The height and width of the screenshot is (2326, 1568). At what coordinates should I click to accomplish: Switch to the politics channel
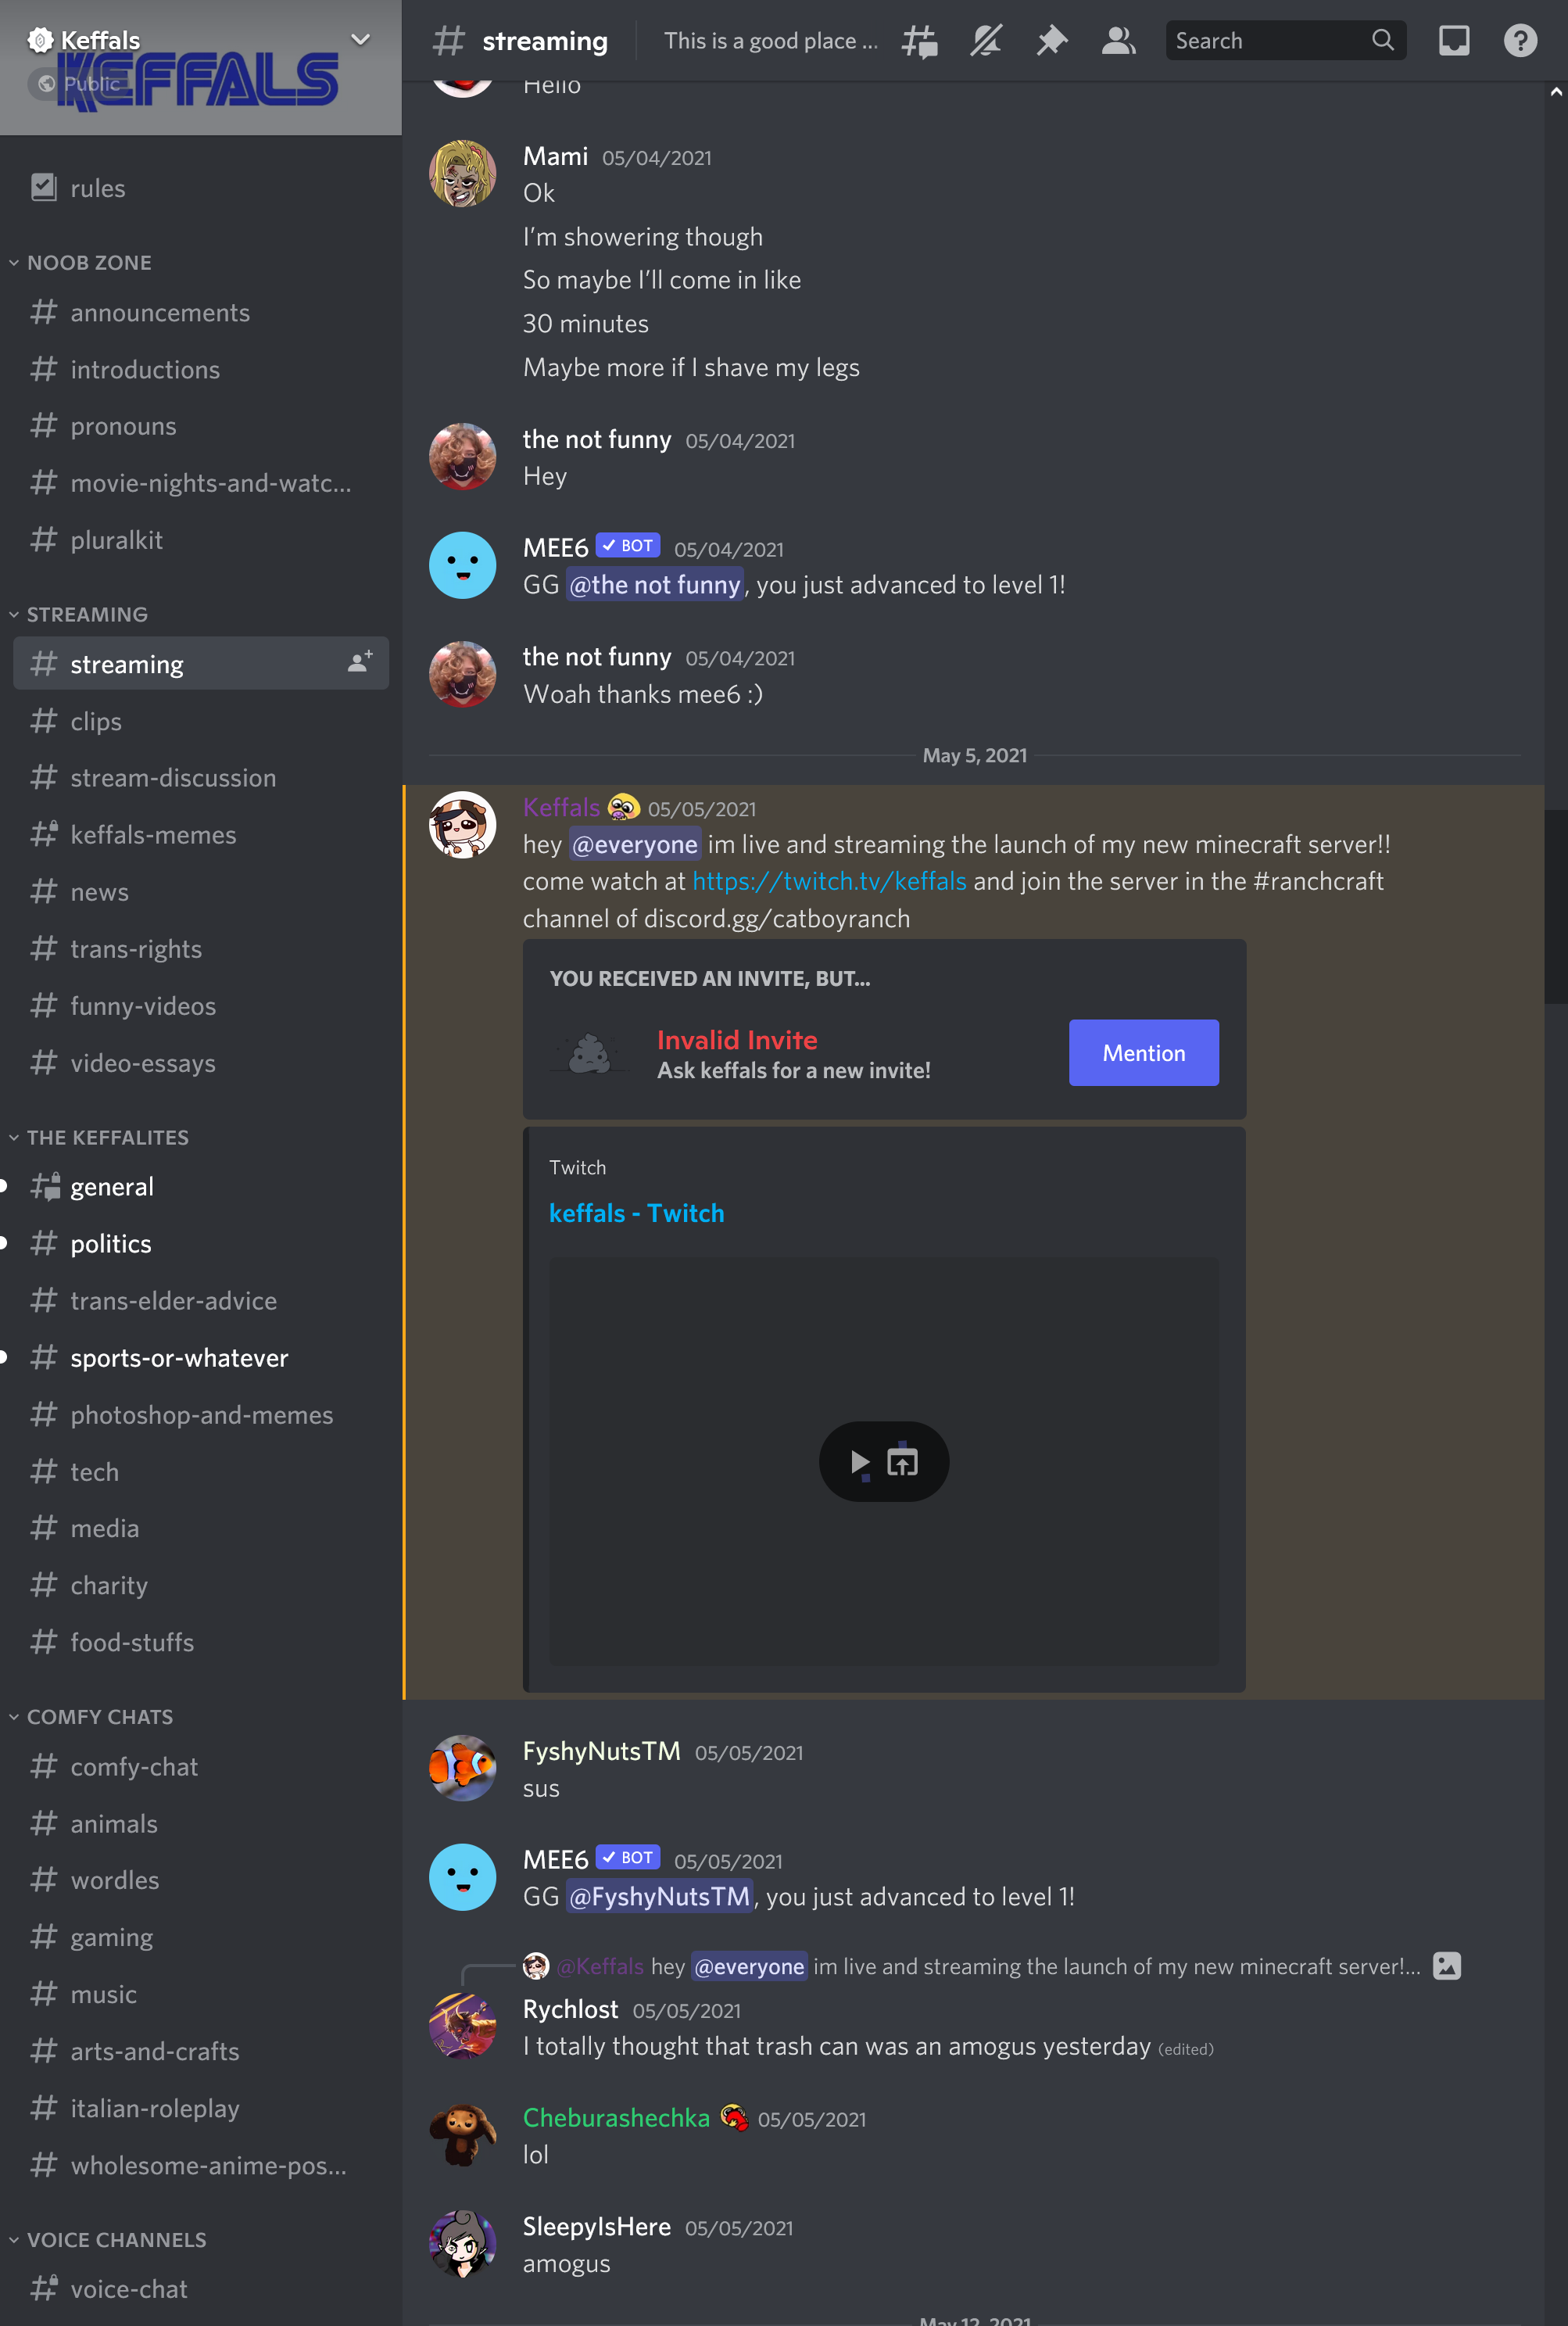point(201,1244)
